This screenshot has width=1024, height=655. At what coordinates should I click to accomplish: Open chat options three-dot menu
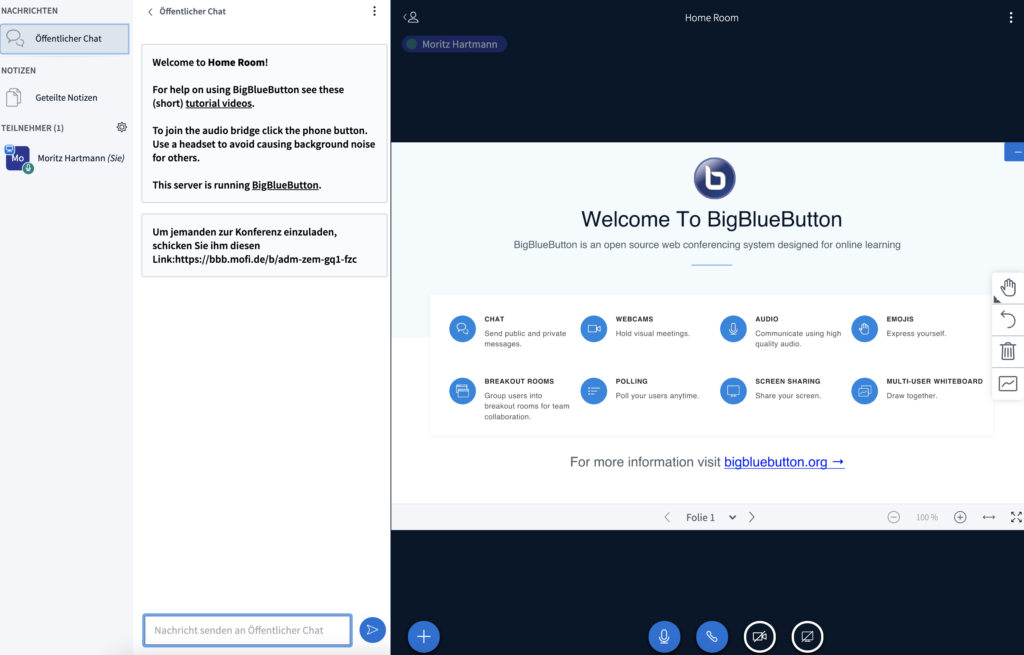coord(374,11)
